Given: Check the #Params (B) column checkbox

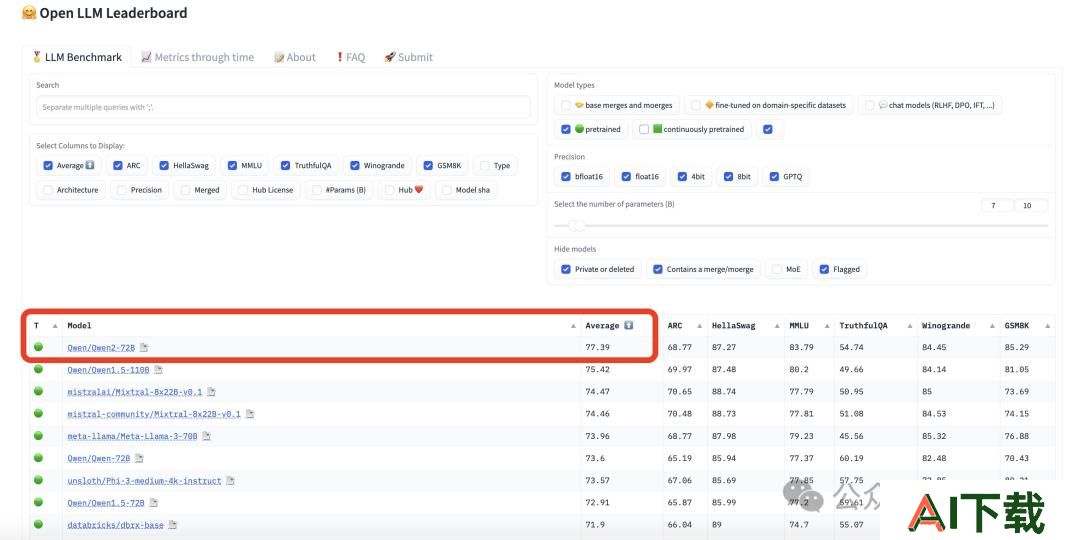Looking at the screenshot, I should pos(317,189).
